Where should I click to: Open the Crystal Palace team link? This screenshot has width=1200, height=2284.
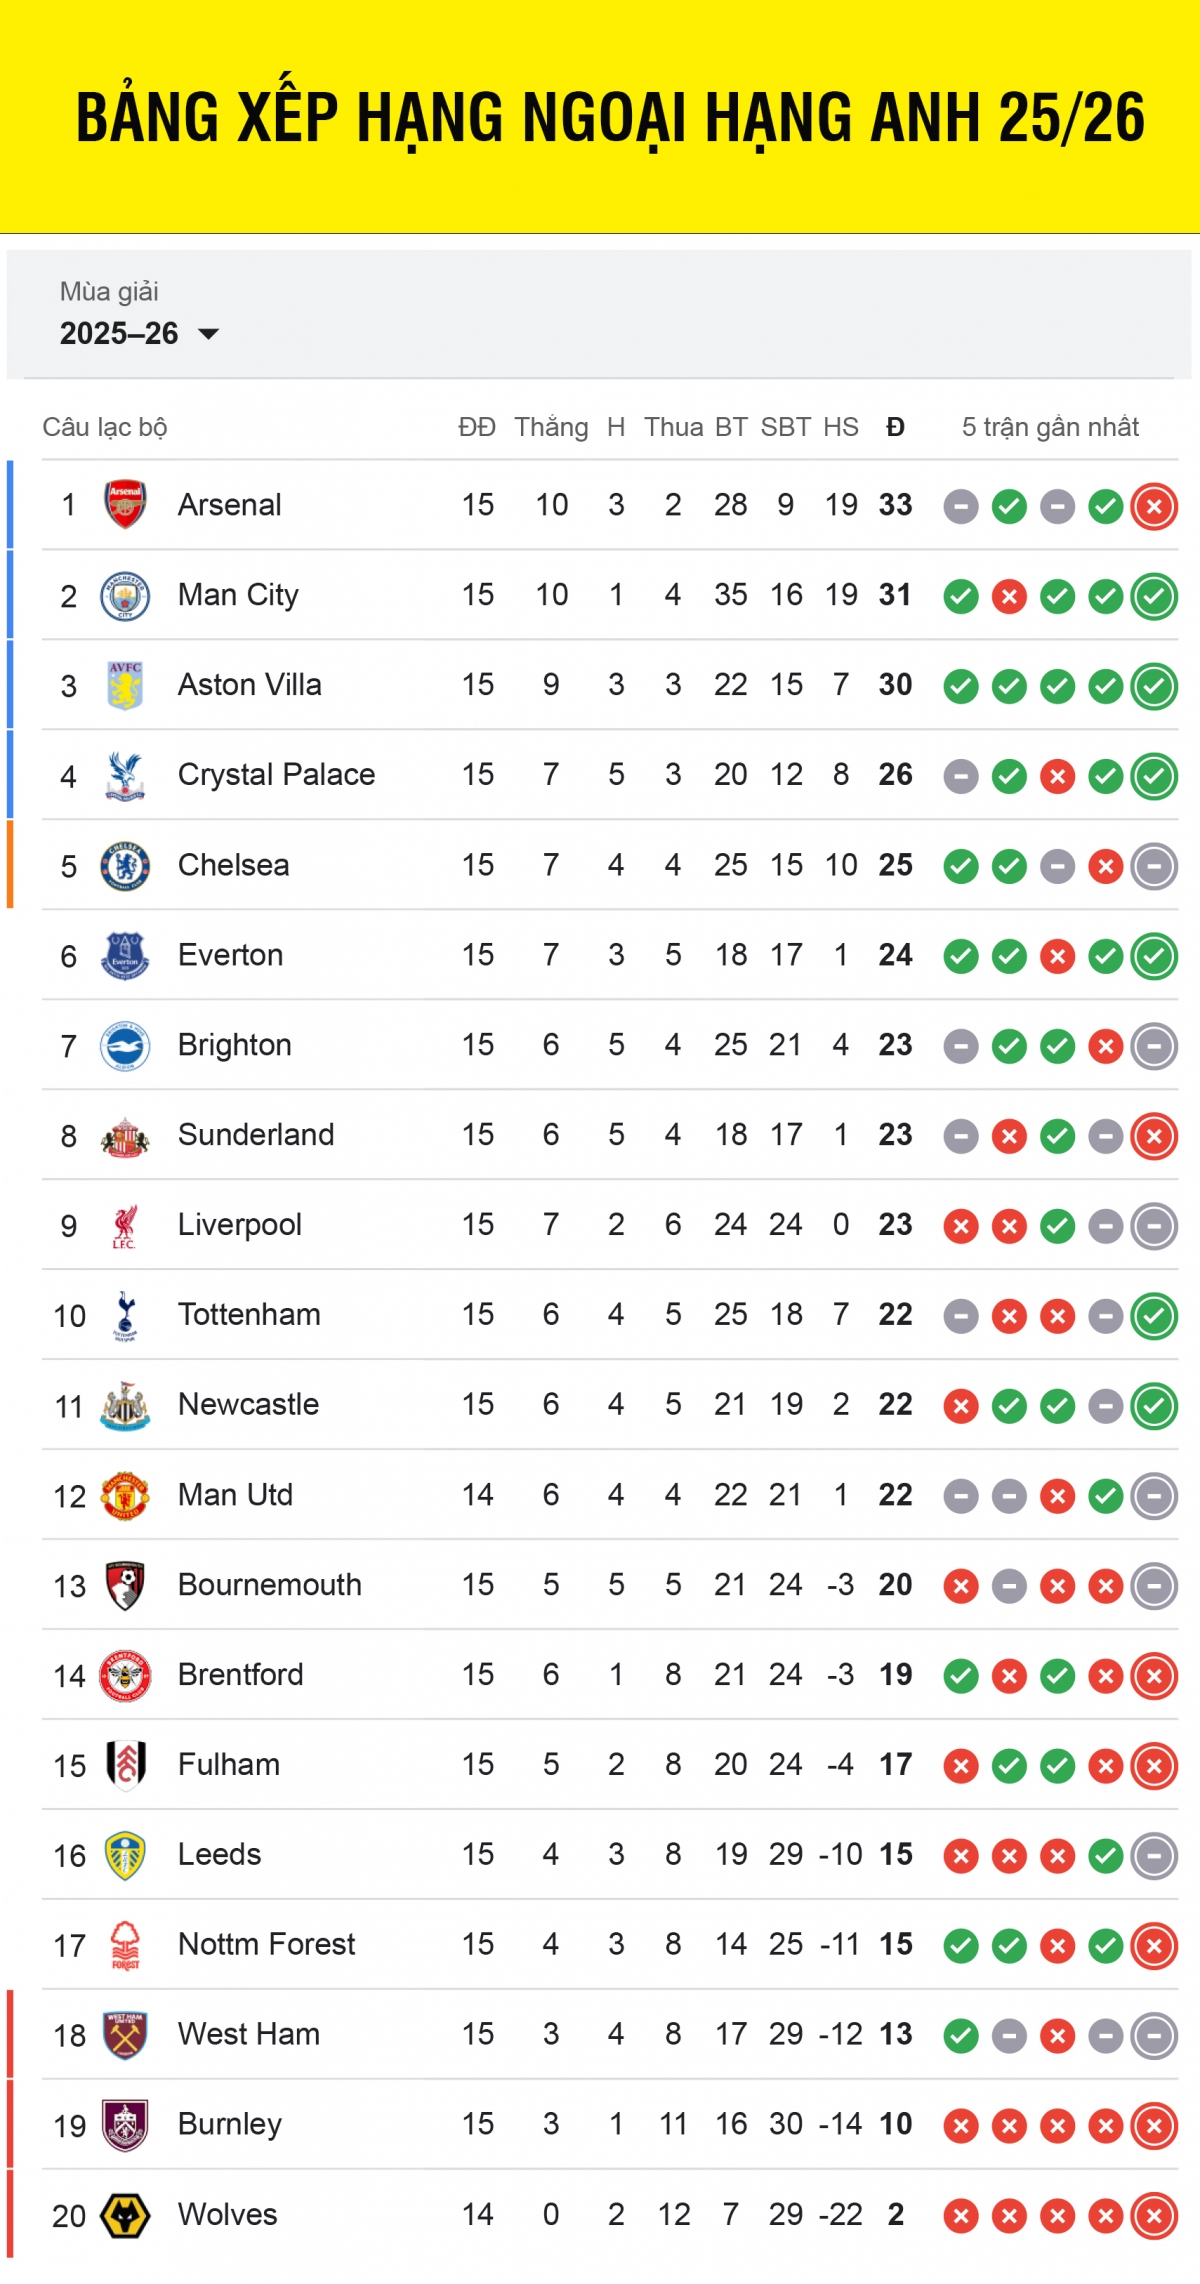point(276,775)
